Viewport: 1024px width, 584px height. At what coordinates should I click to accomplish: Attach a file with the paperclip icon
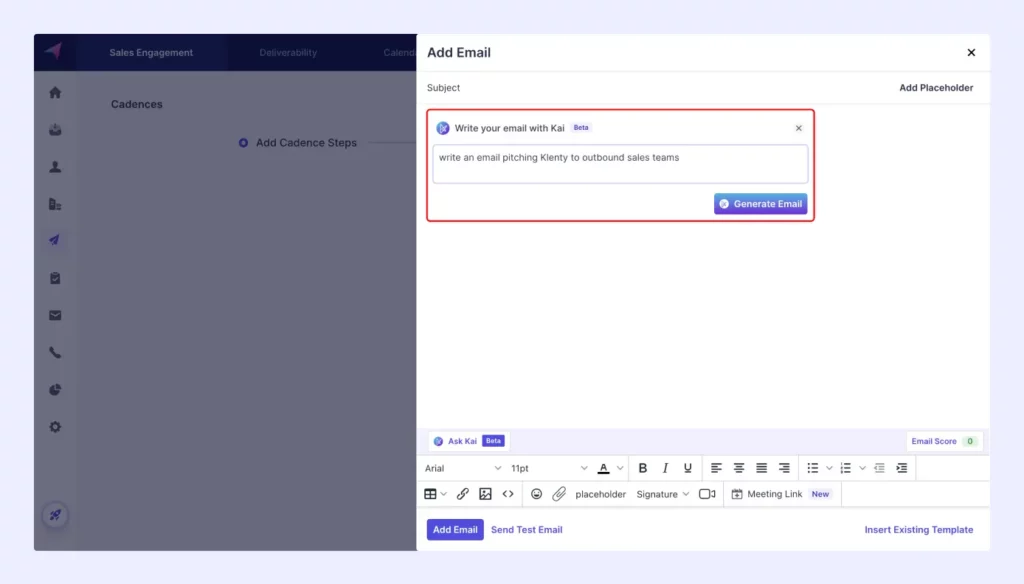click(559, 494)
